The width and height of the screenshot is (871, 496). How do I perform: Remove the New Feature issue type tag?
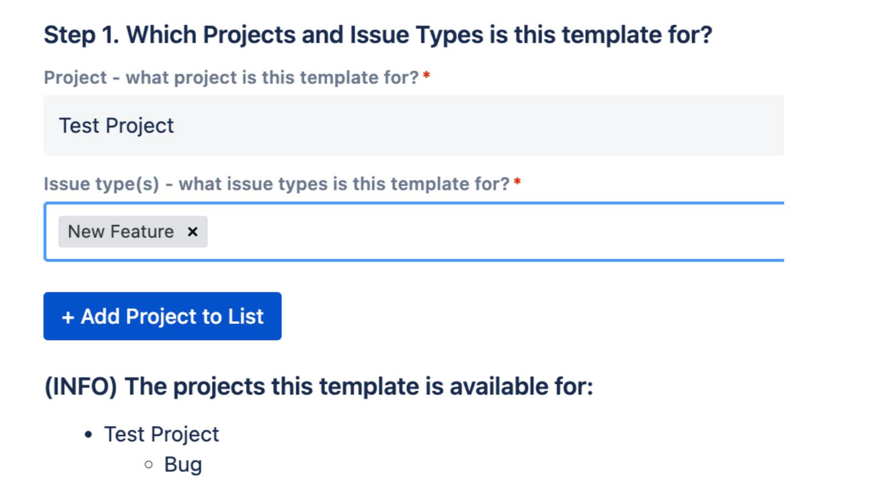(x=193, y=232)
